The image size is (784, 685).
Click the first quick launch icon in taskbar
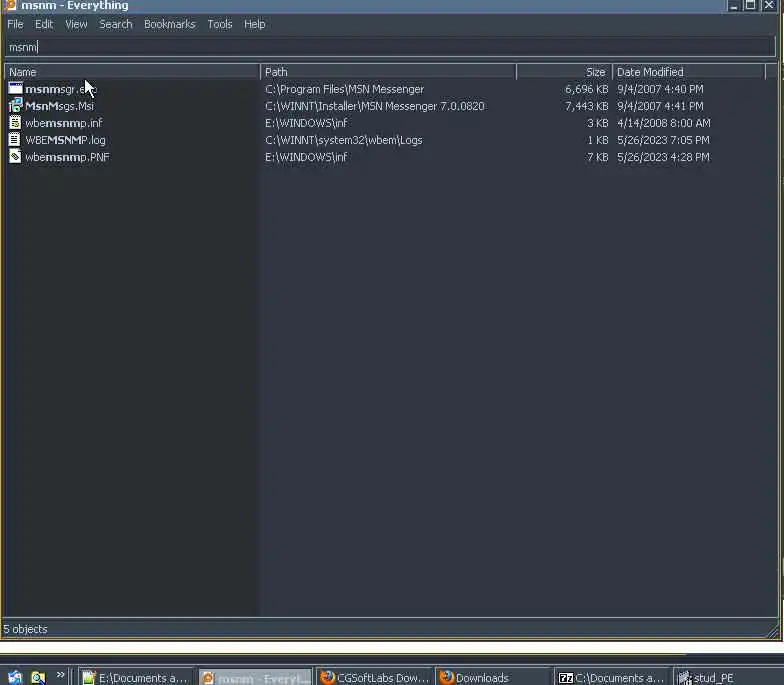(15, 678)
